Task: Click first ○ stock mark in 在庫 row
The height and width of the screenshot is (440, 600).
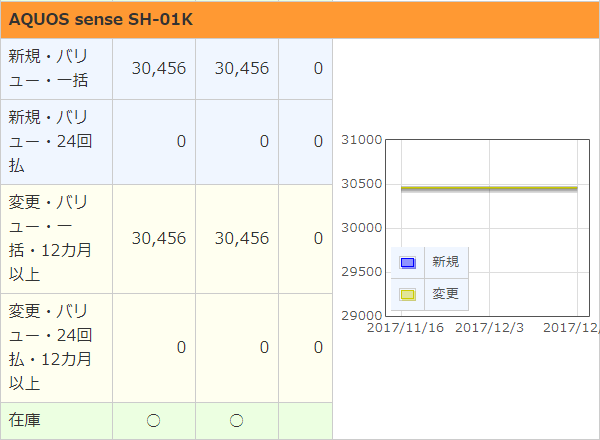Action: [153, 421]
